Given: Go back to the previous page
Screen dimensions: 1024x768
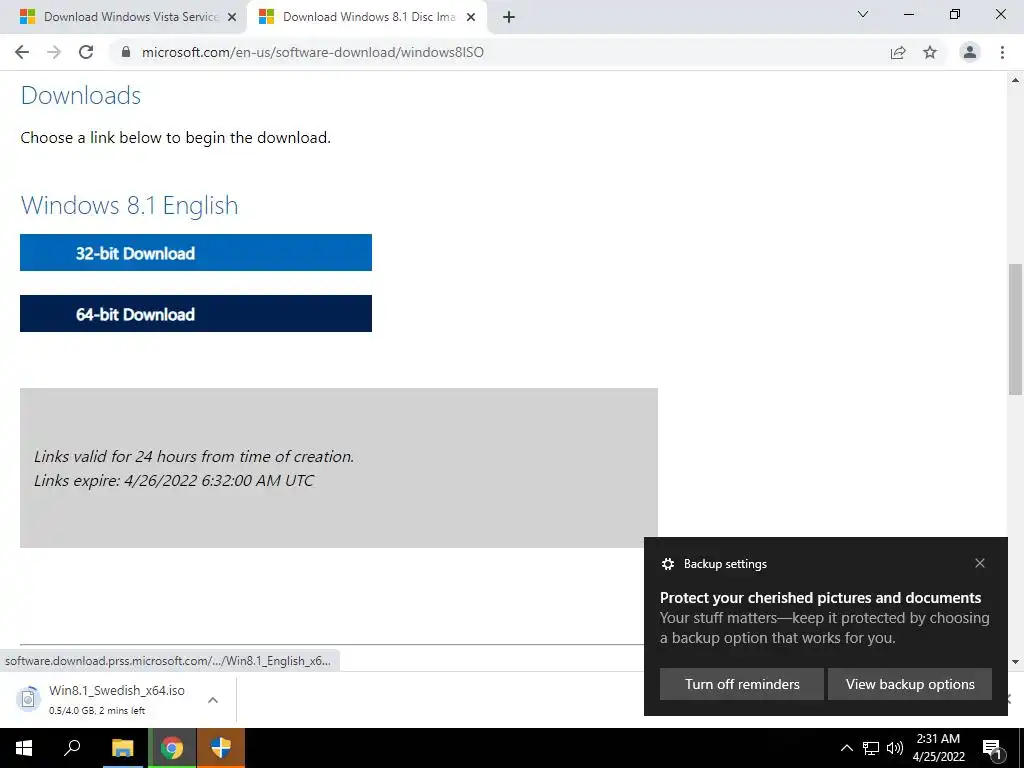Looking at the screenshot, I should coord(22,52).
